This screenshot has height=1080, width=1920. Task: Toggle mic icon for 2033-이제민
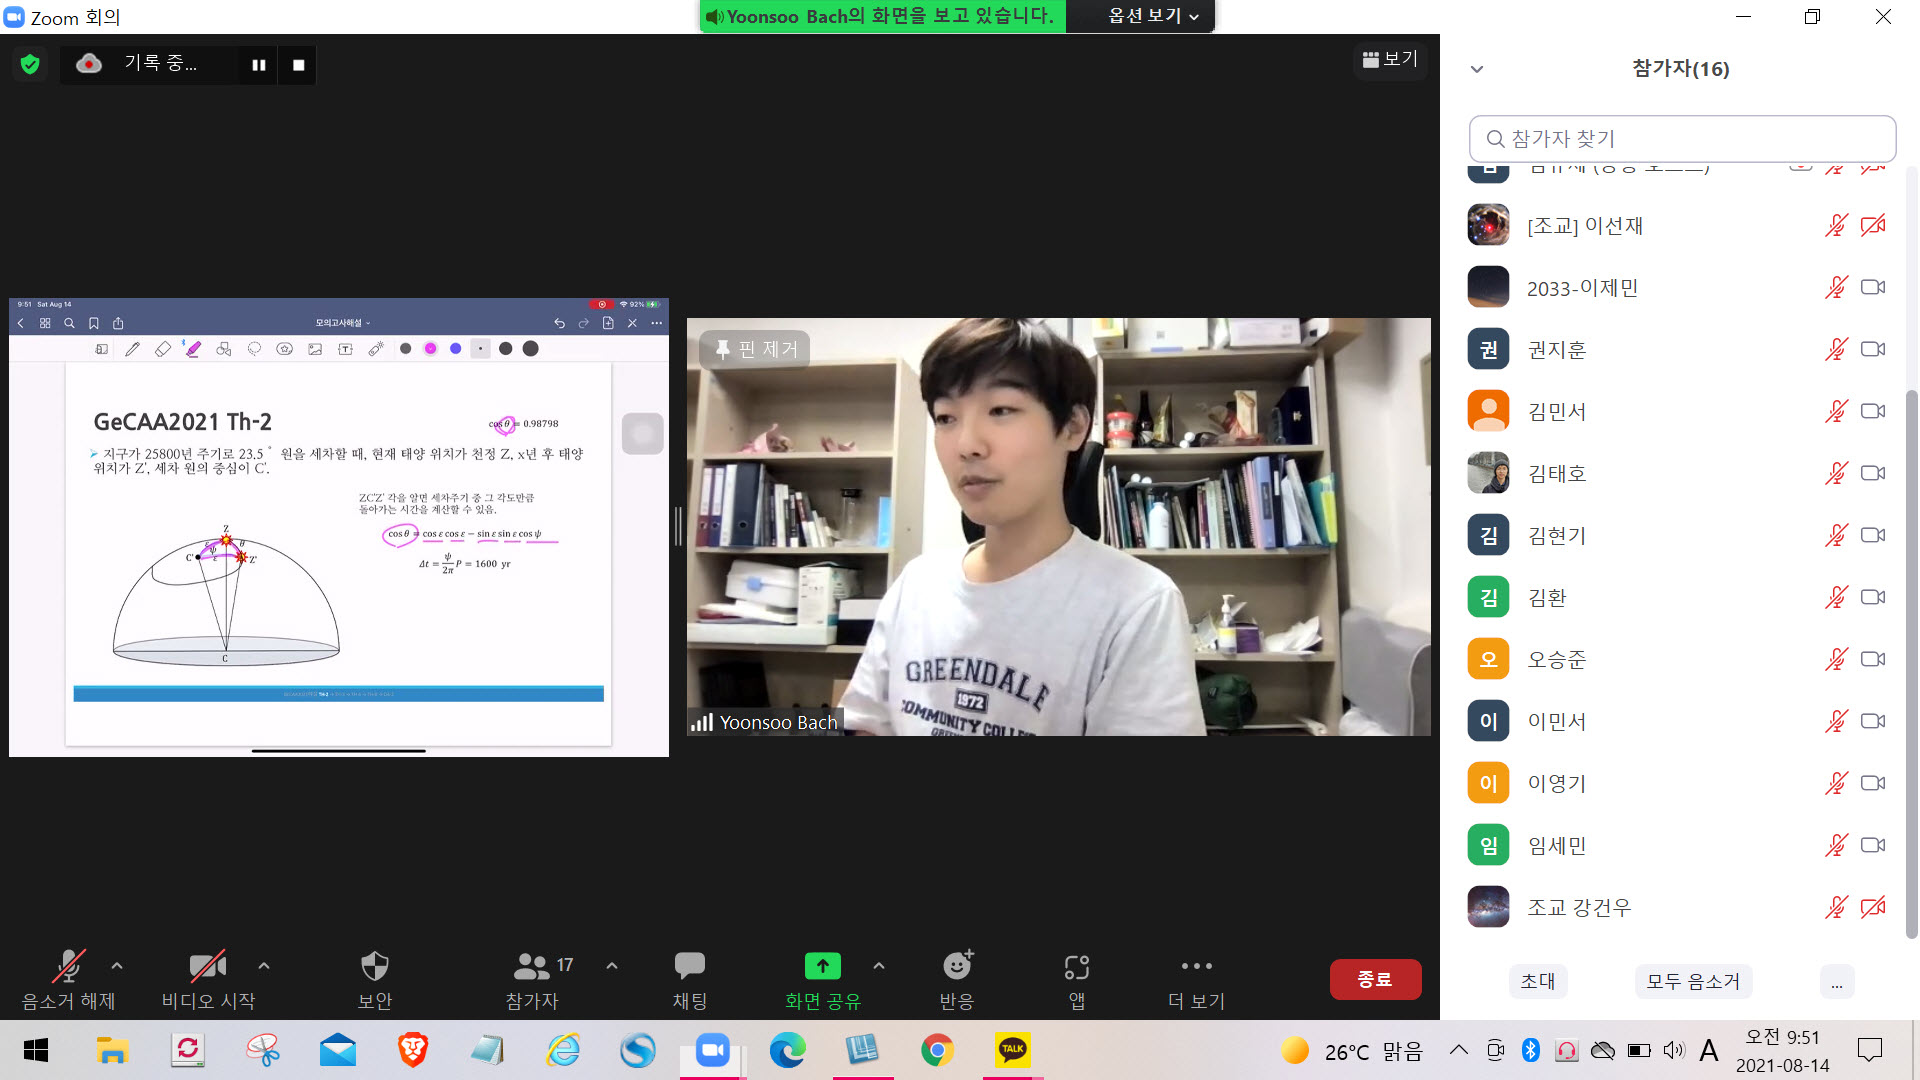[x=1836, y=288]
